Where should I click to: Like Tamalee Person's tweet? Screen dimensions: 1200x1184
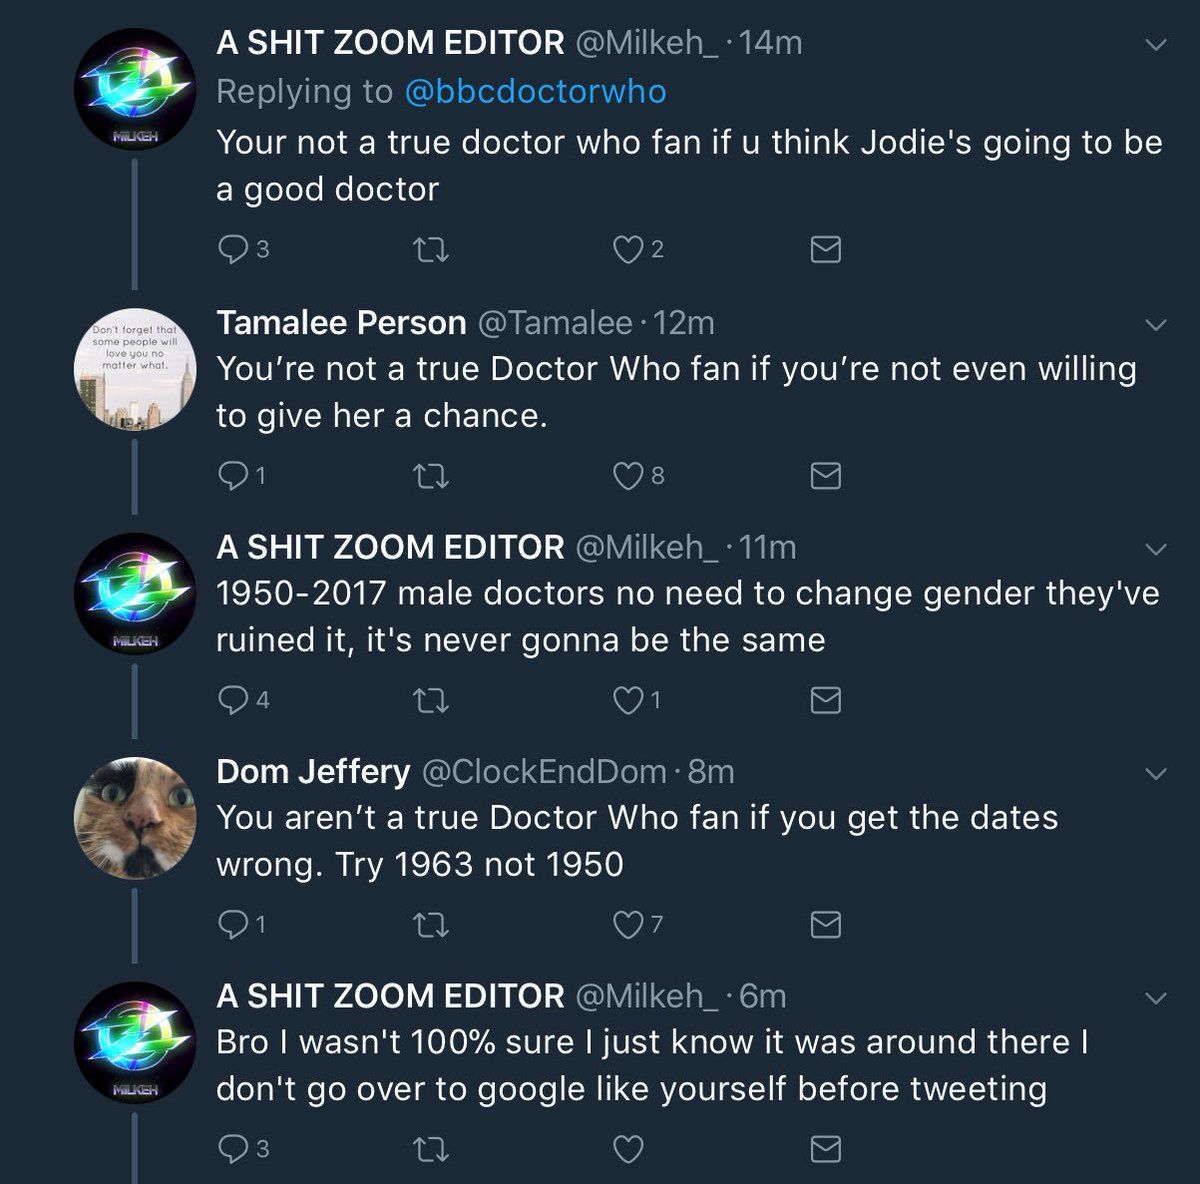click(628, 476)
